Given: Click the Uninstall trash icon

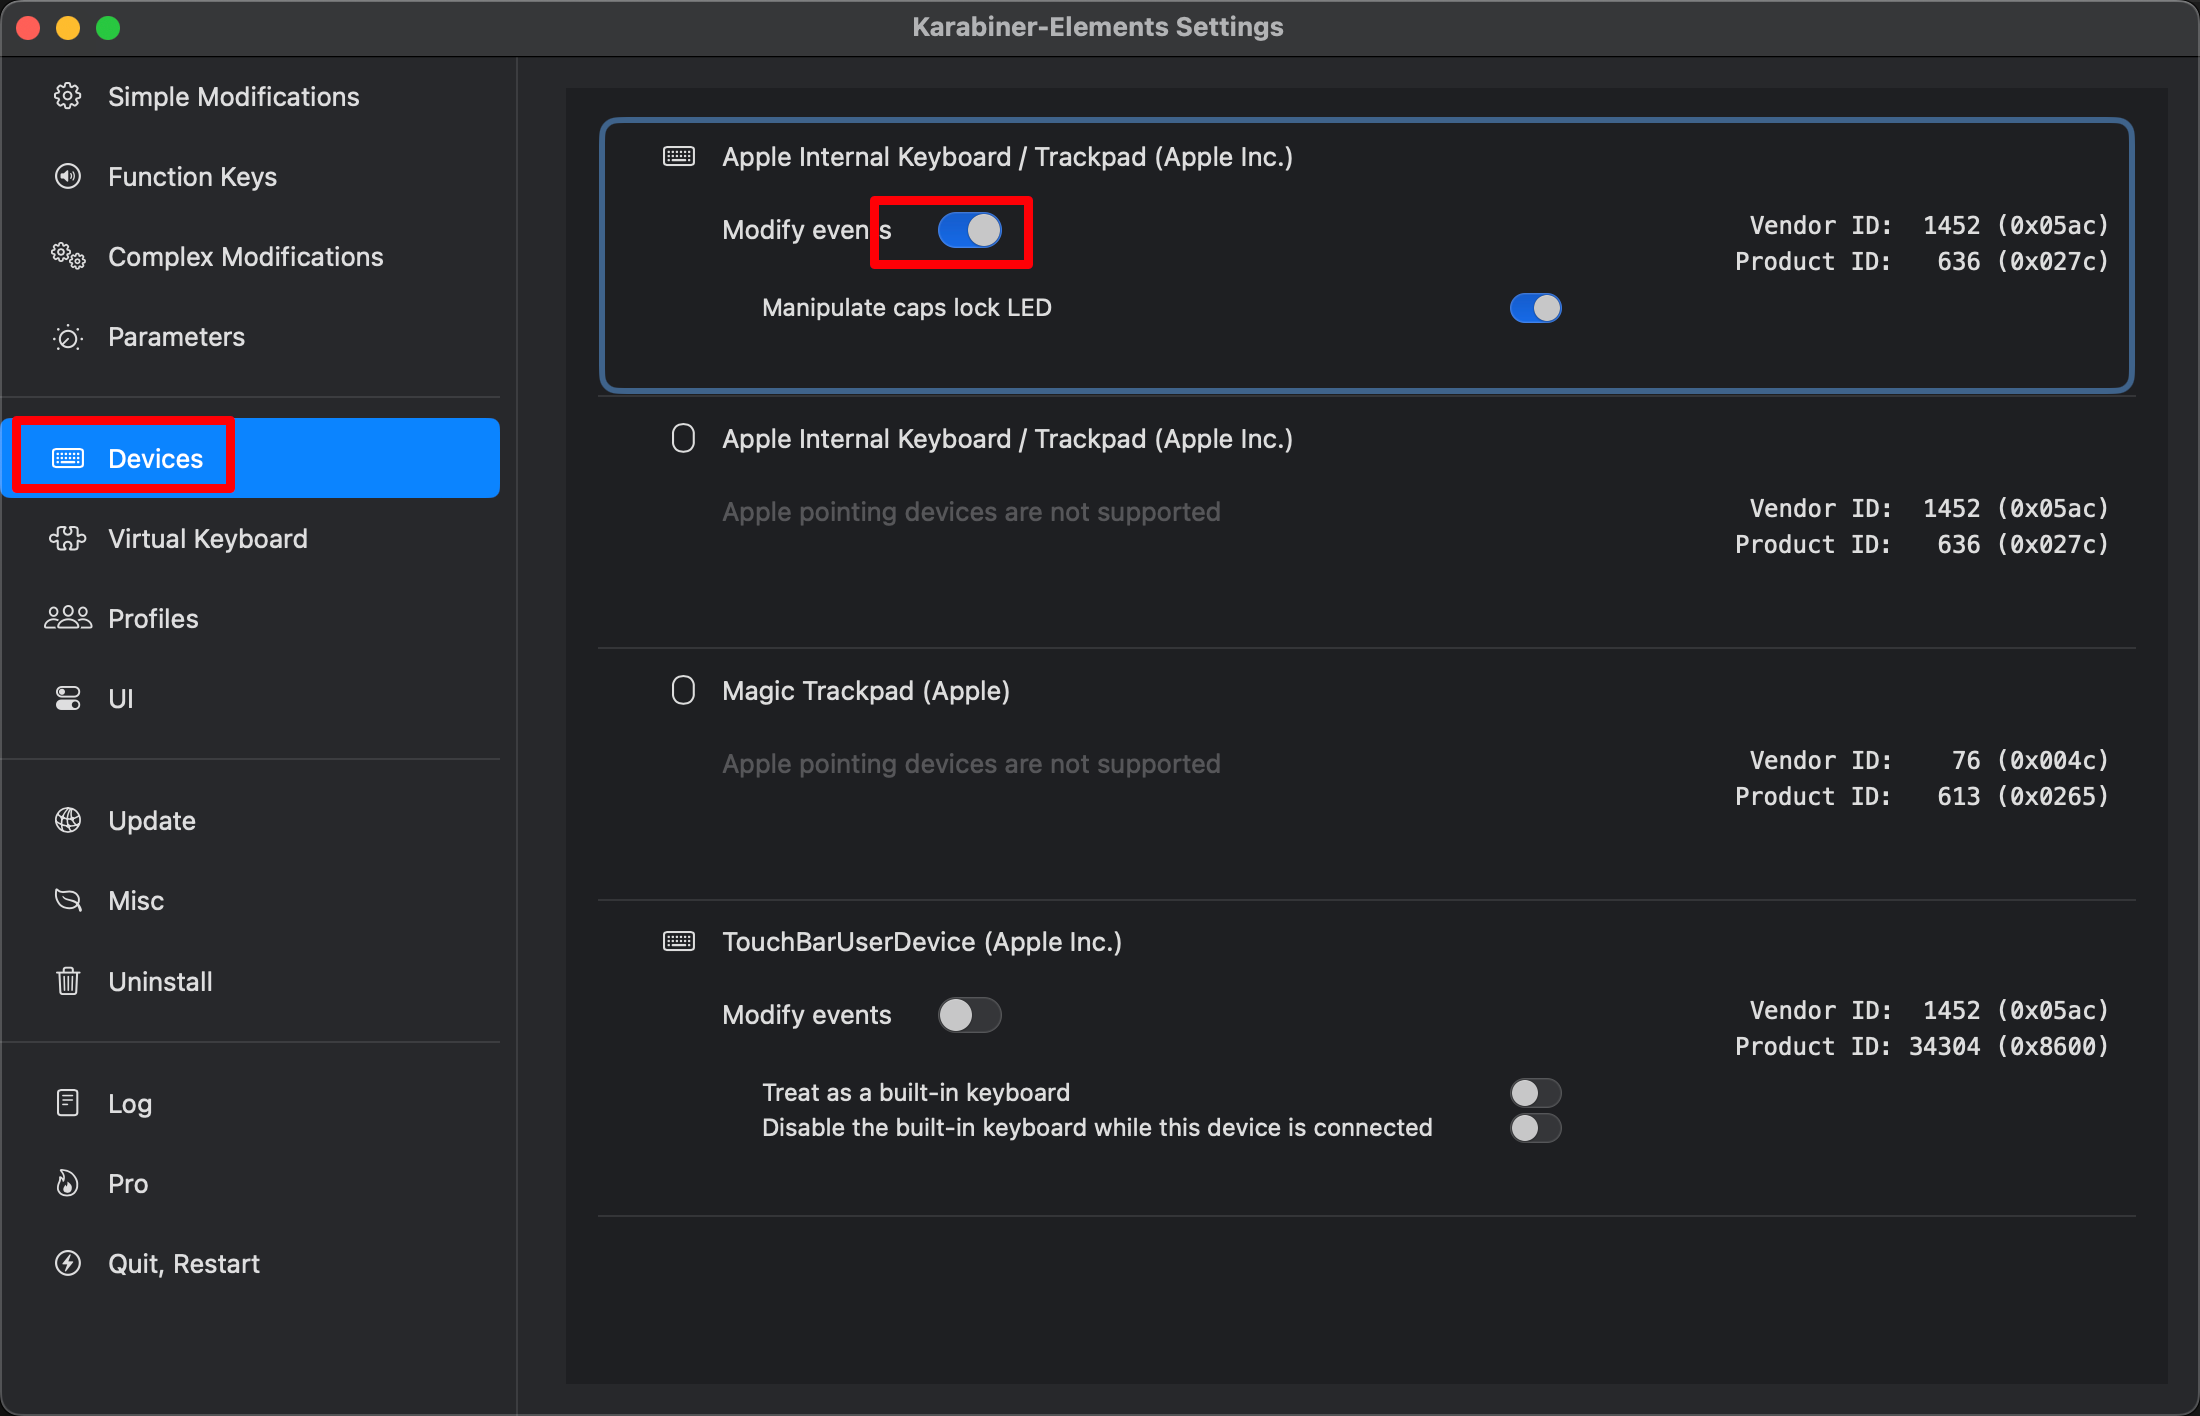Looking at the screenshot, I should coord(67,981).
